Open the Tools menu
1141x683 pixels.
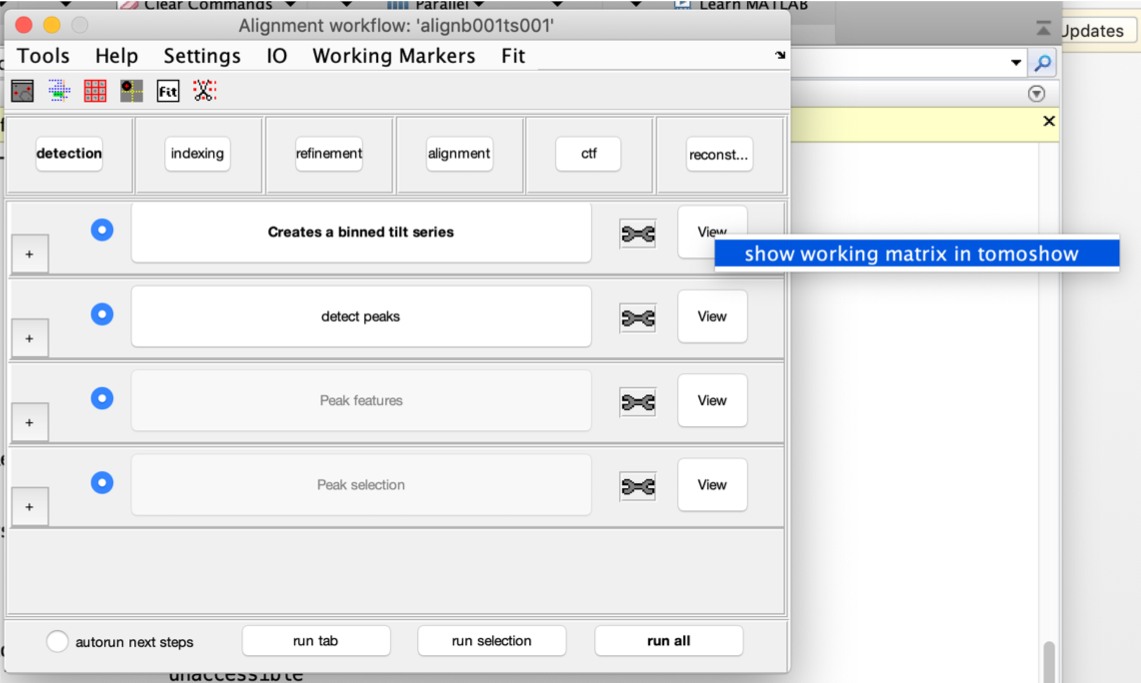click(43, 56)
